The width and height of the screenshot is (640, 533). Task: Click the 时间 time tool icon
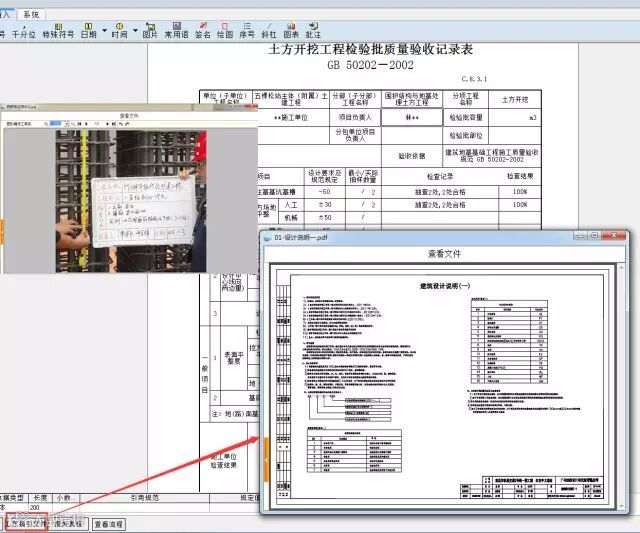coord(119,31)
